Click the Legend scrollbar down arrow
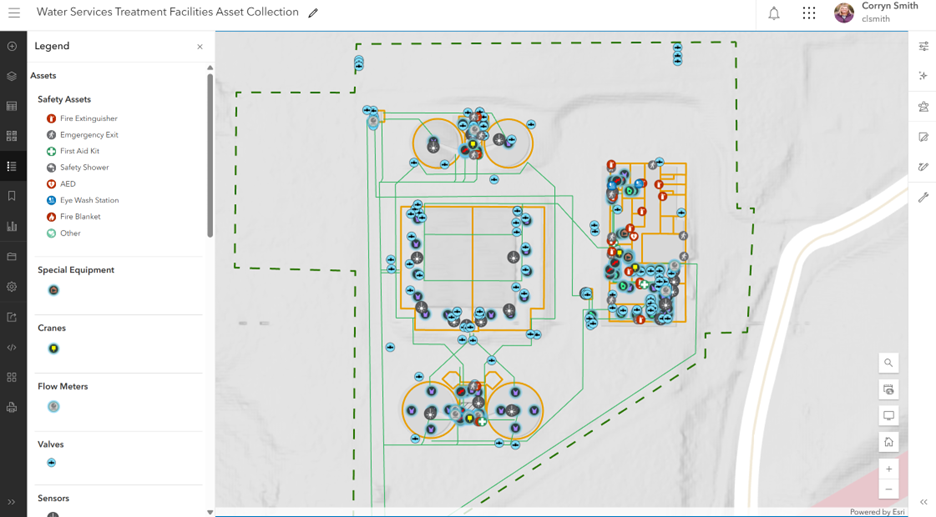The image size is (936, 517). coord(210,512)
